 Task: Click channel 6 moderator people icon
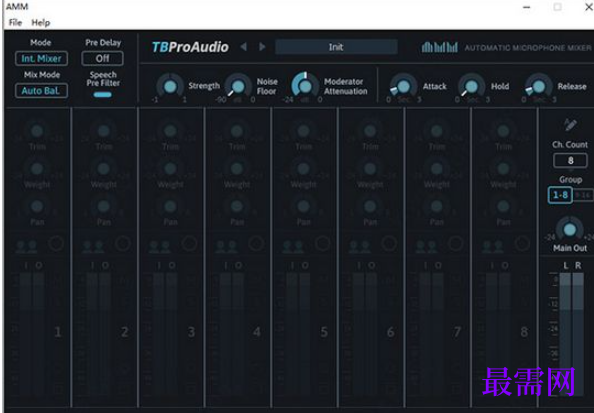pyautogui.click(x=359, y=246)
